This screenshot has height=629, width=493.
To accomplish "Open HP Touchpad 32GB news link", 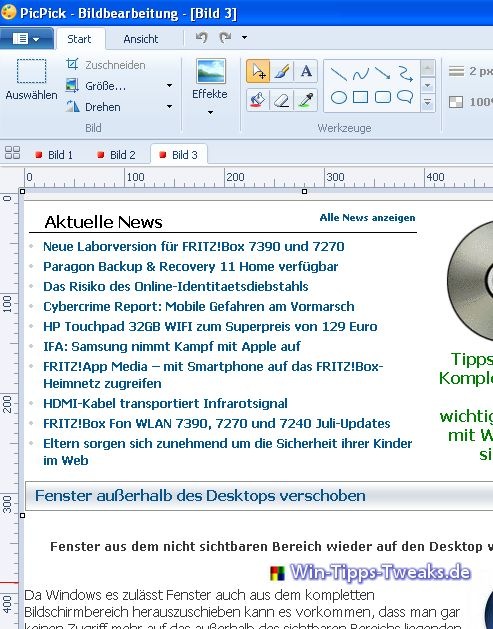I will pos(210,327).
